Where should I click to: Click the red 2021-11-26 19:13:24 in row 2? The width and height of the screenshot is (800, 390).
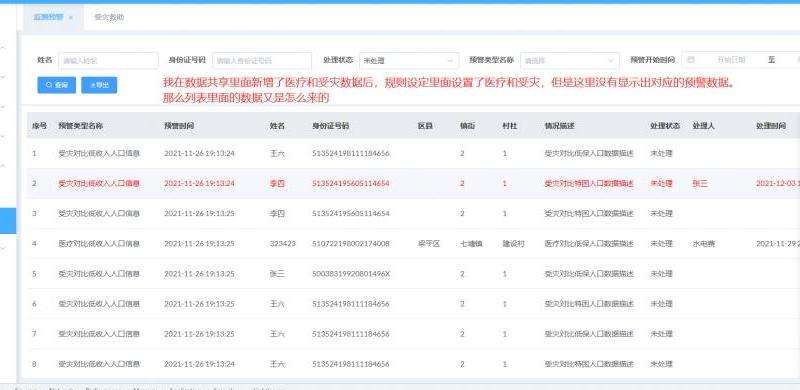point(199,183)
